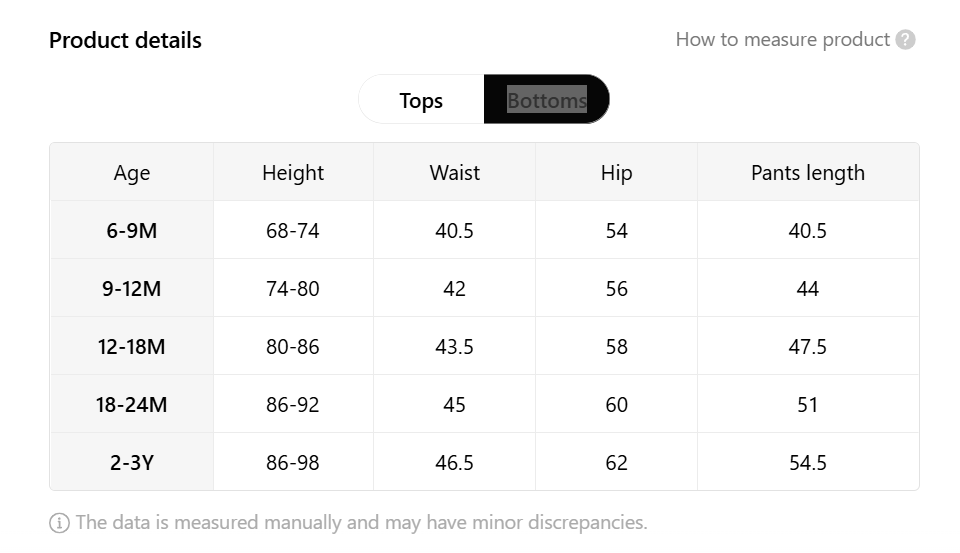Viewport: 960px width, 553px height.
Task: Select the 9-12M age row label
Action: (x=132, y=288)
